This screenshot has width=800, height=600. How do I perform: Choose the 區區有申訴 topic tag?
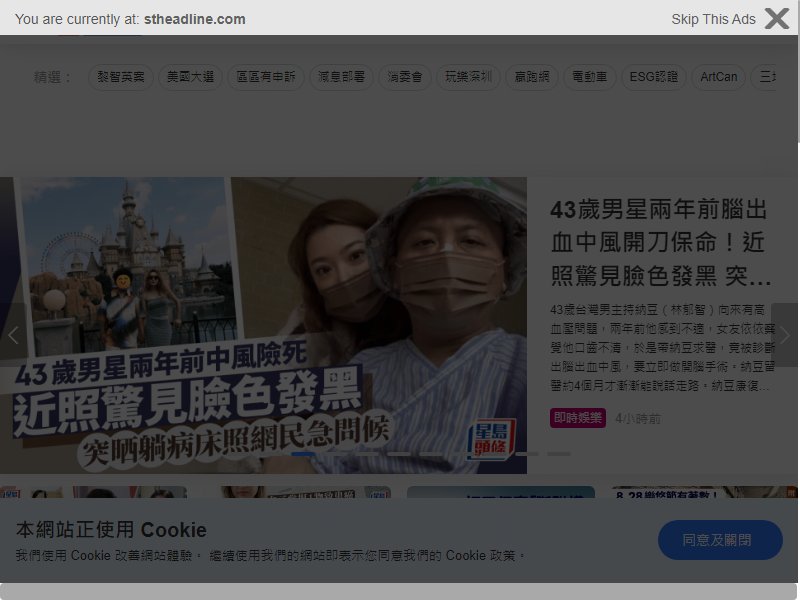266,77
